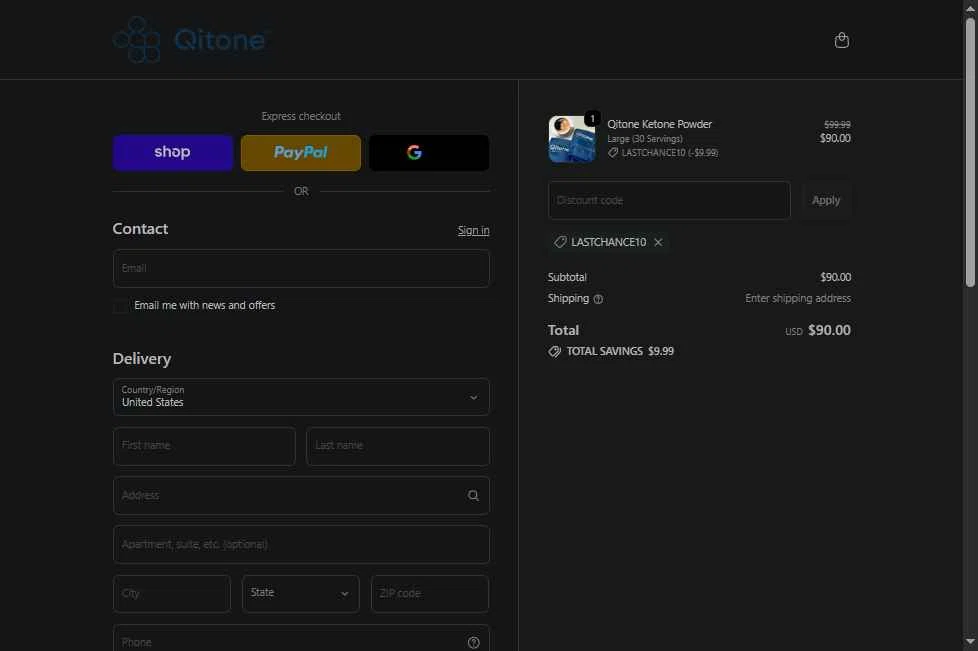
Task: Click the page scrollbar thumb
Action: pos(970,153)
